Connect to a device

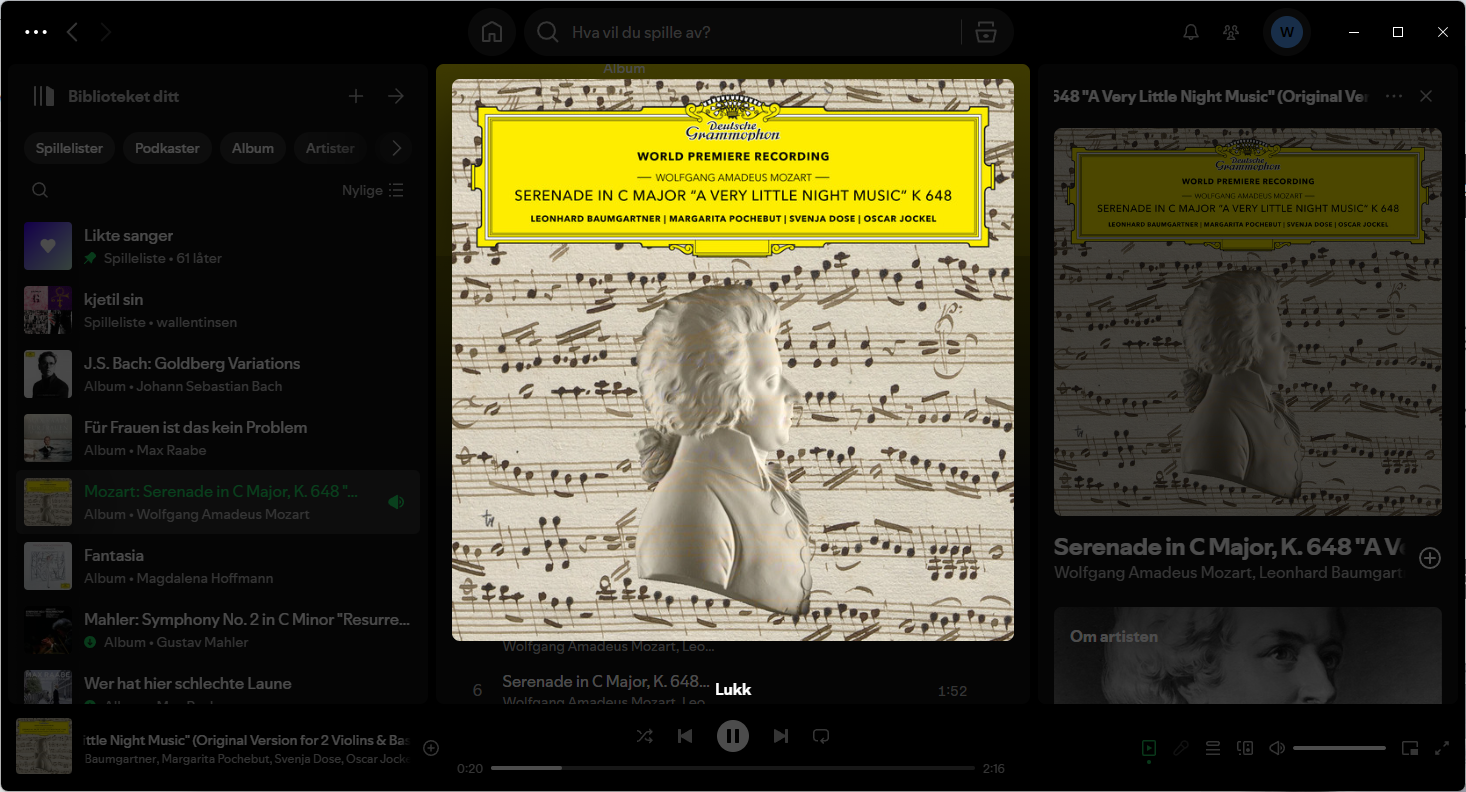click(x=1245, y=748)
